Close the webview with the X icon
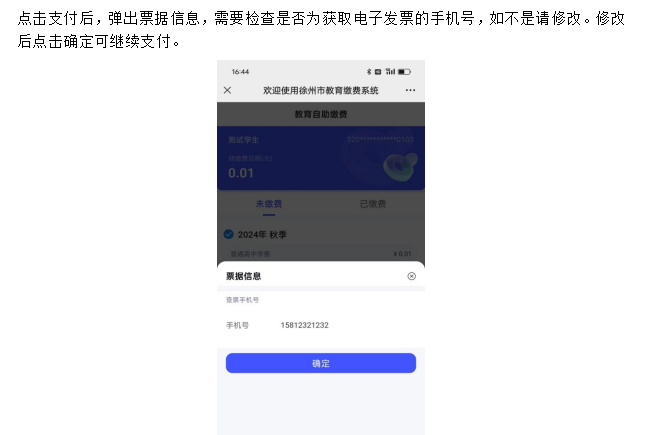This screenshot has width=658, height=435. click(x=227, y=90)
